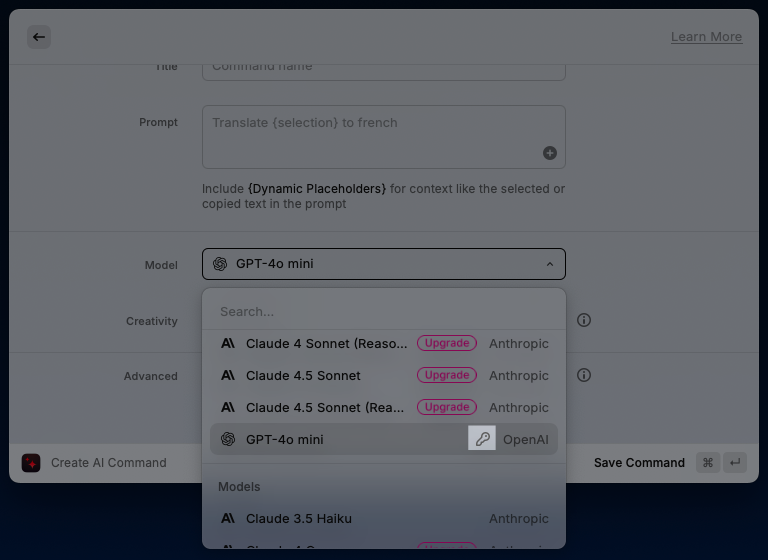This screenshot has height=560, width=768.
Task: Open the Learn More link
Action: 706,37
